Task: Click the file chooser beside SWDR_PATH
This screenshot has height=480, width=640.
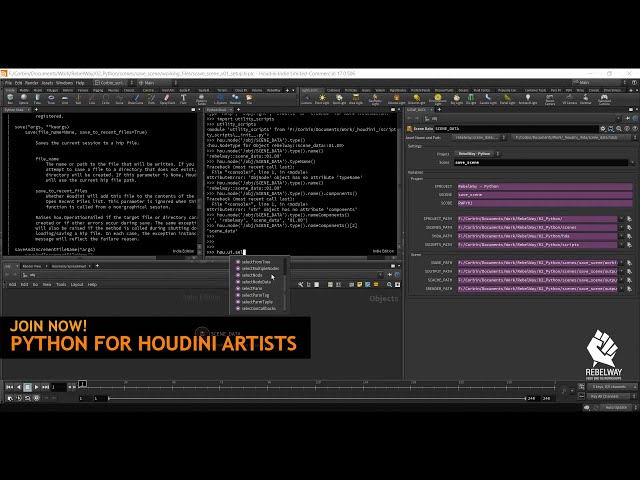Action: pos(629,263)
